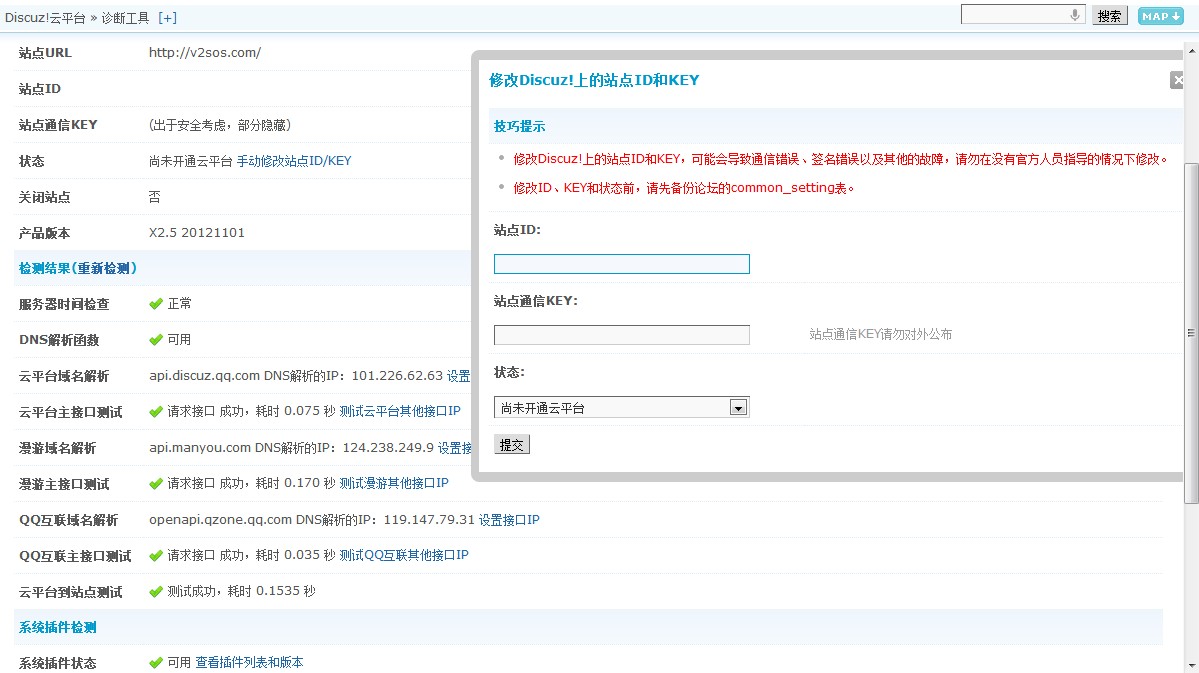
Task: Click the 站点通信KEY input field in the dialog
Action: point(622,335)
